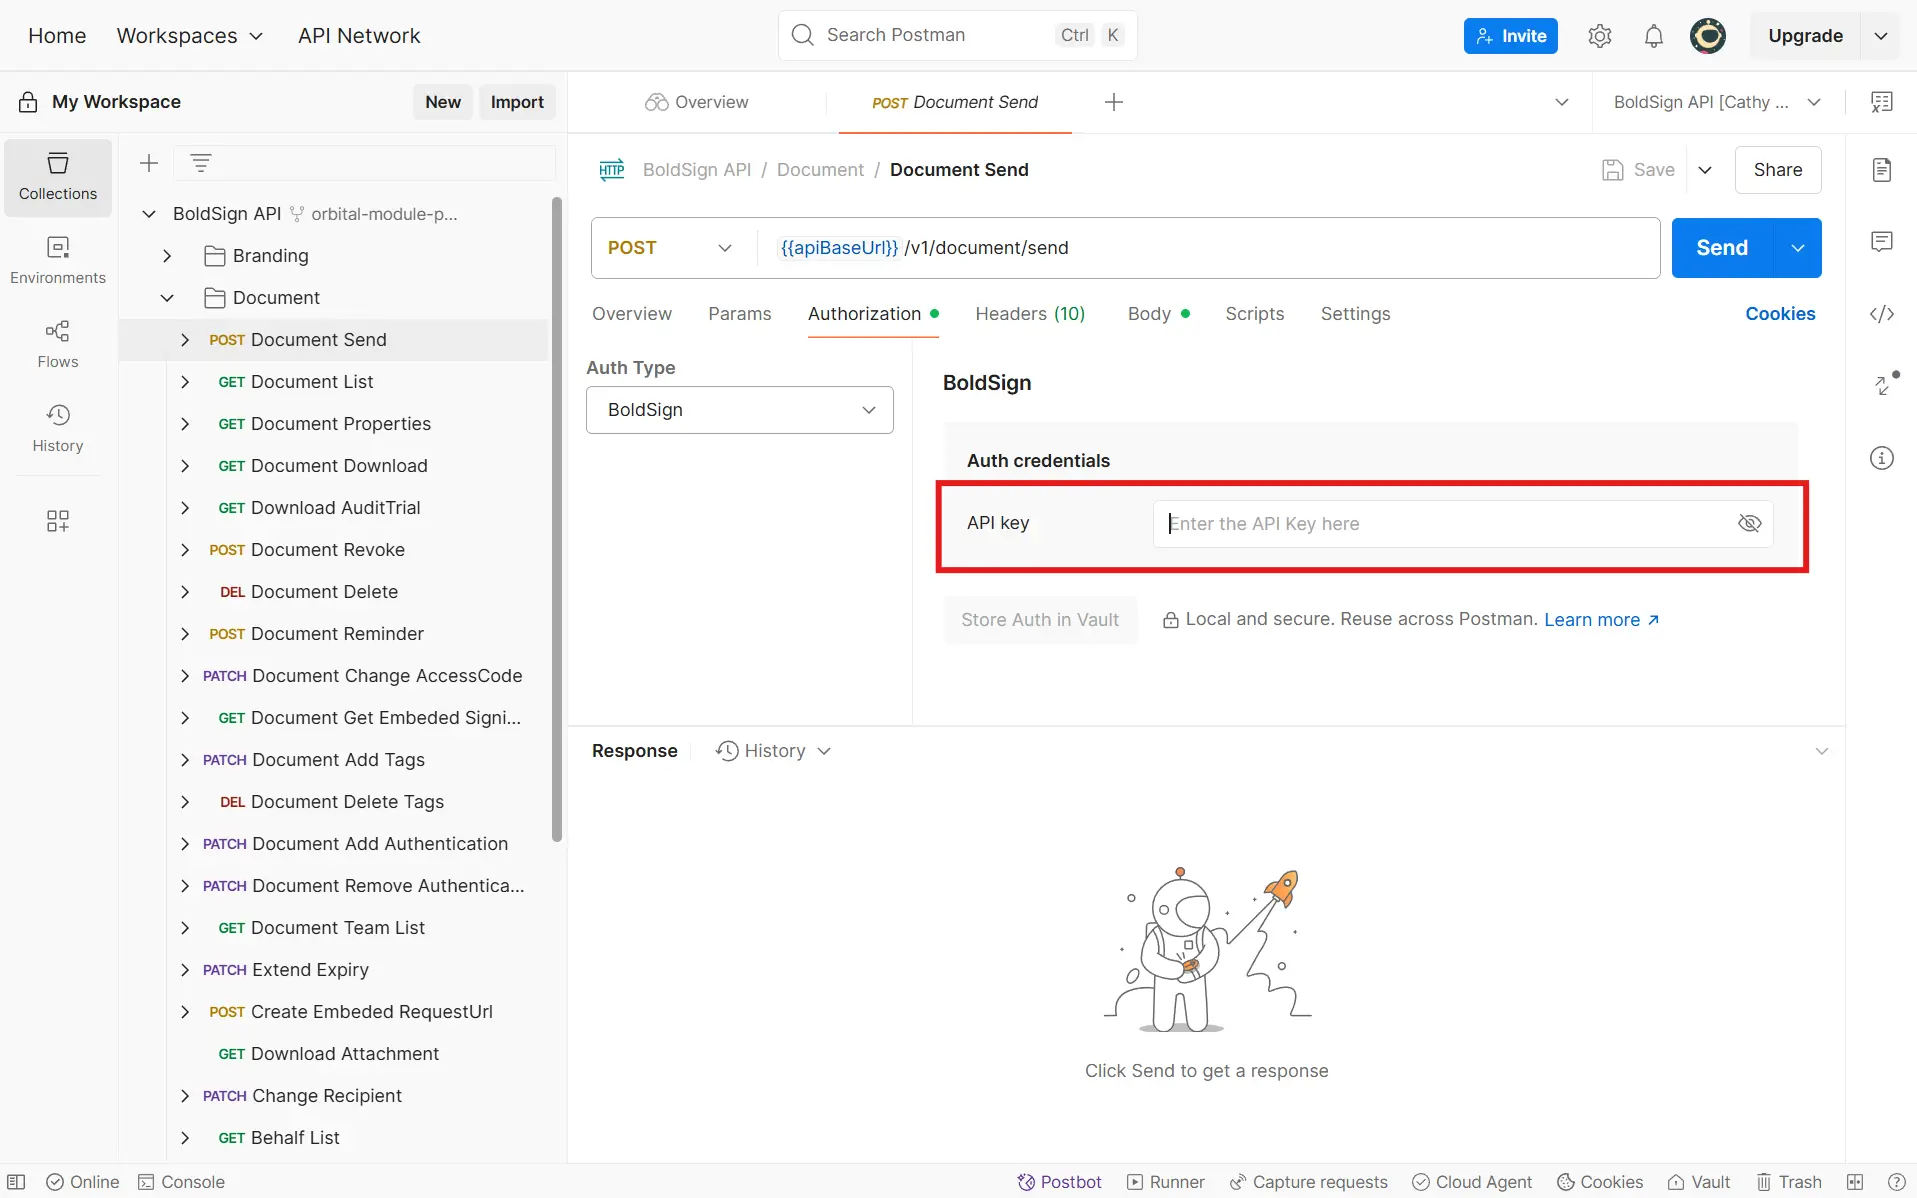Expand the Document List request
The width and height of the screenshot is (1917, 1198).
click(x=185, y=382)
